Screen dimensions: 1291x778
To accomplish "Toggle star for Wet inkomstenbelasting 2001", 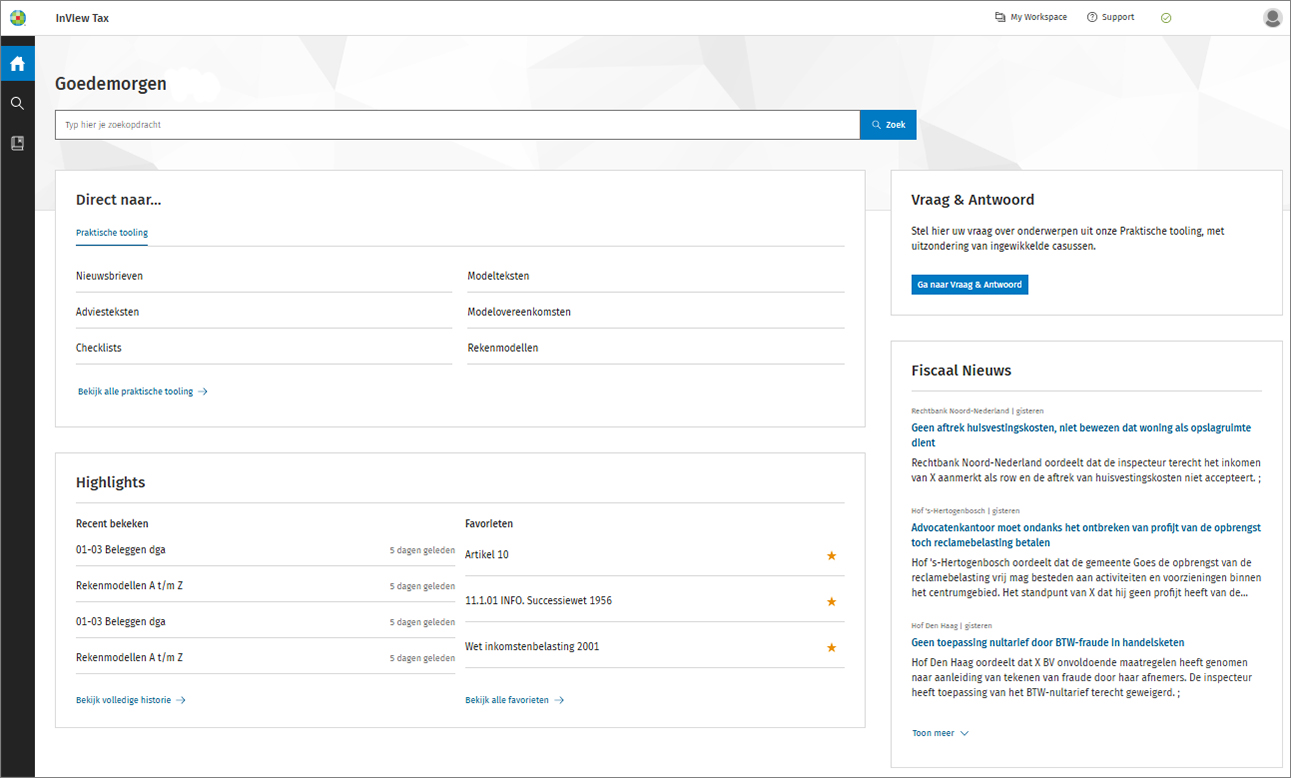I will pyautogui.click(x=831, y=648).
